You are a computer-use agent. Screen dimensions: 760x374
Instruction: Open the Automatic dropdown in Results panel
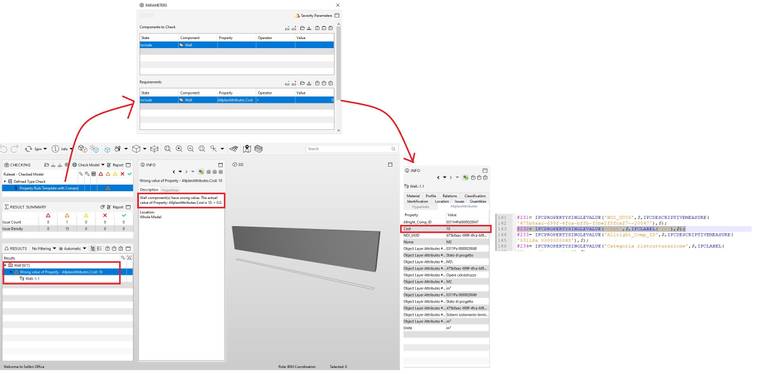coord(73,249)
